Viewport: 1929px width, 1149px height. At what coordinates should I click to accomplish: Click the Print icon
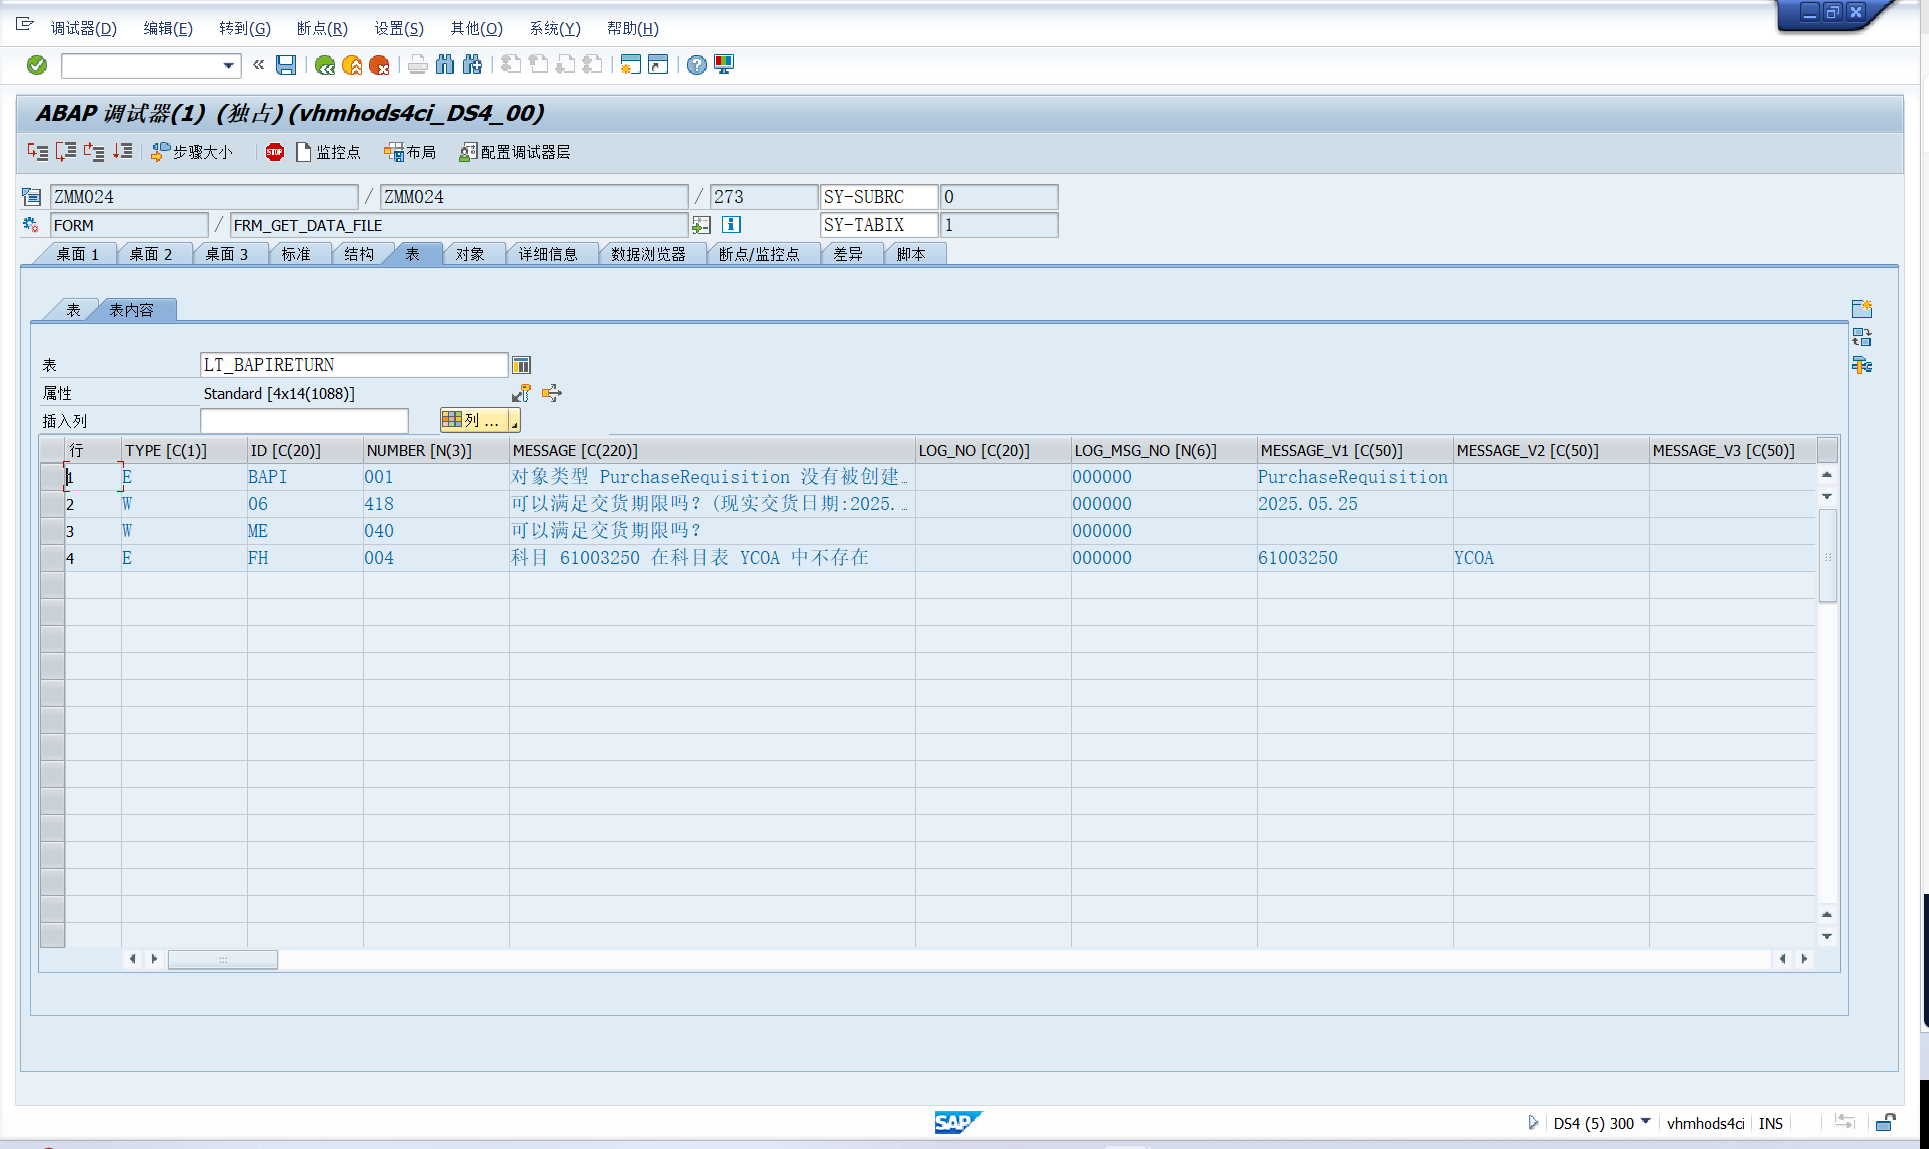418,65
